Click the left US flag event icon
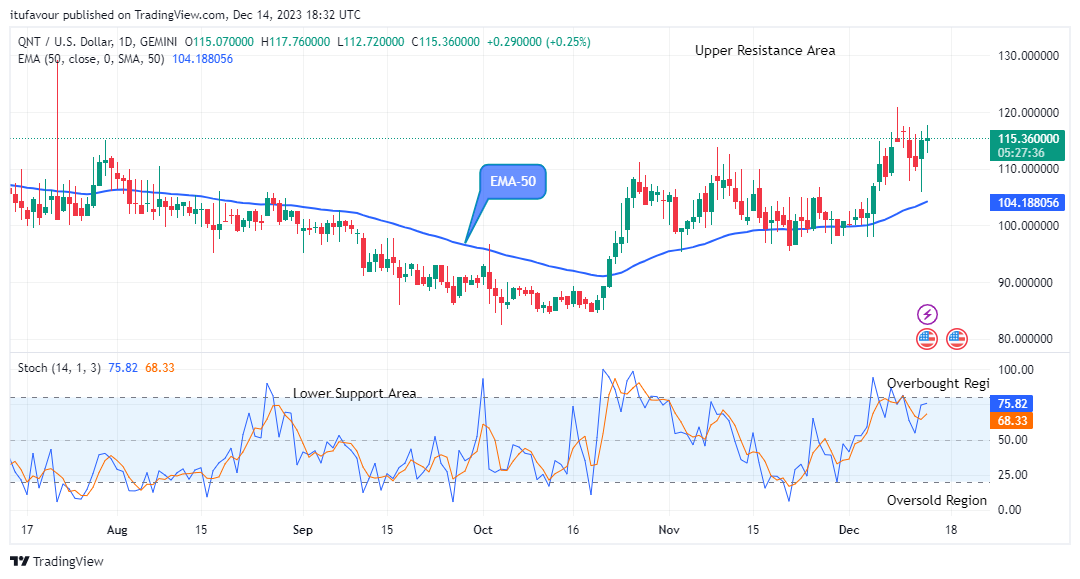The height and width of the screenshot is (579, 1080). (927, 339)
